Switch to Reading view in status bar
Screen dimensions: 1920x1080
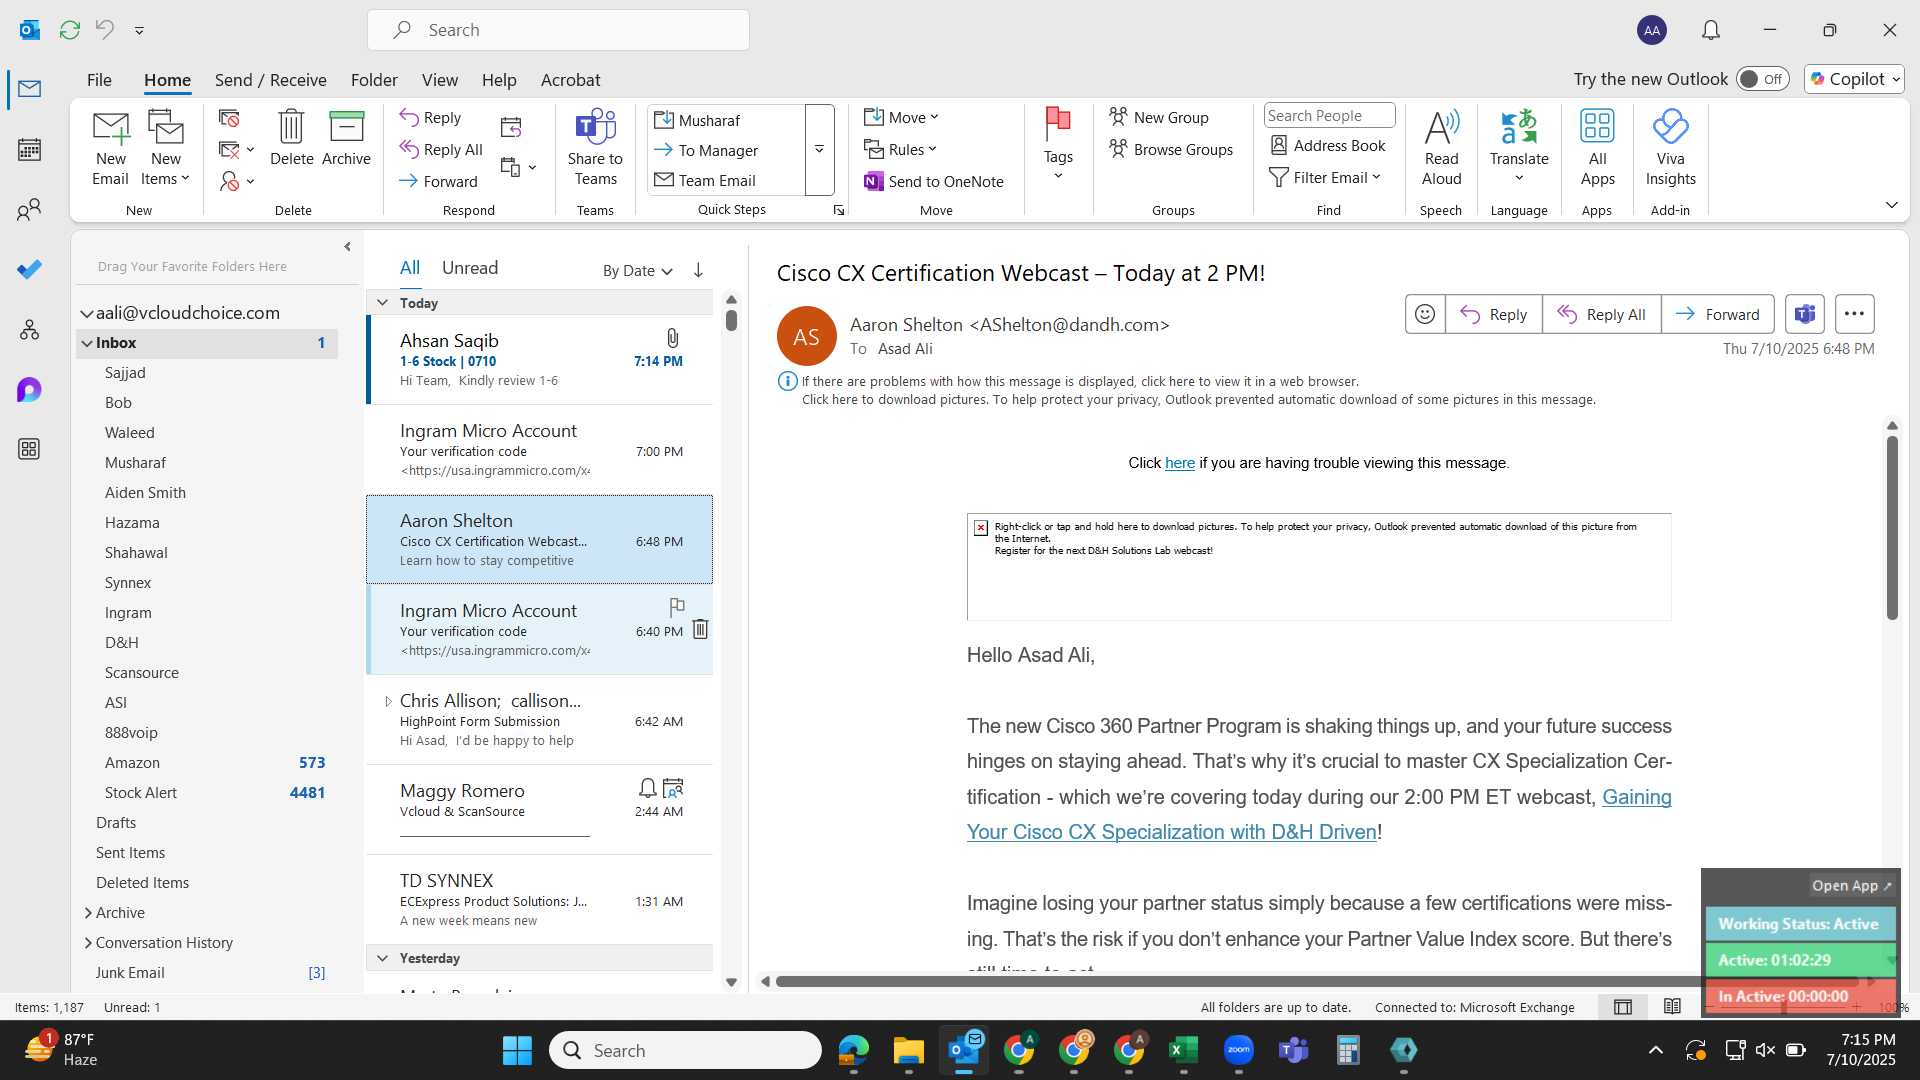tap(1672, 1007)
